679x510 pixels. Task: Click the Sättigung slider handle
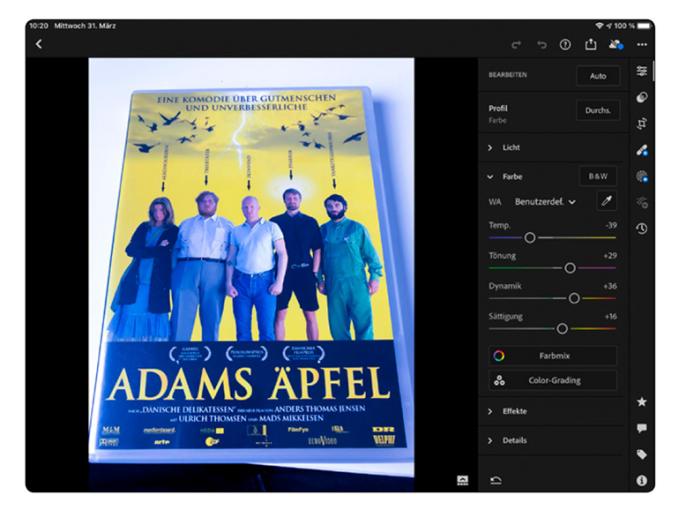pos(562,329)
